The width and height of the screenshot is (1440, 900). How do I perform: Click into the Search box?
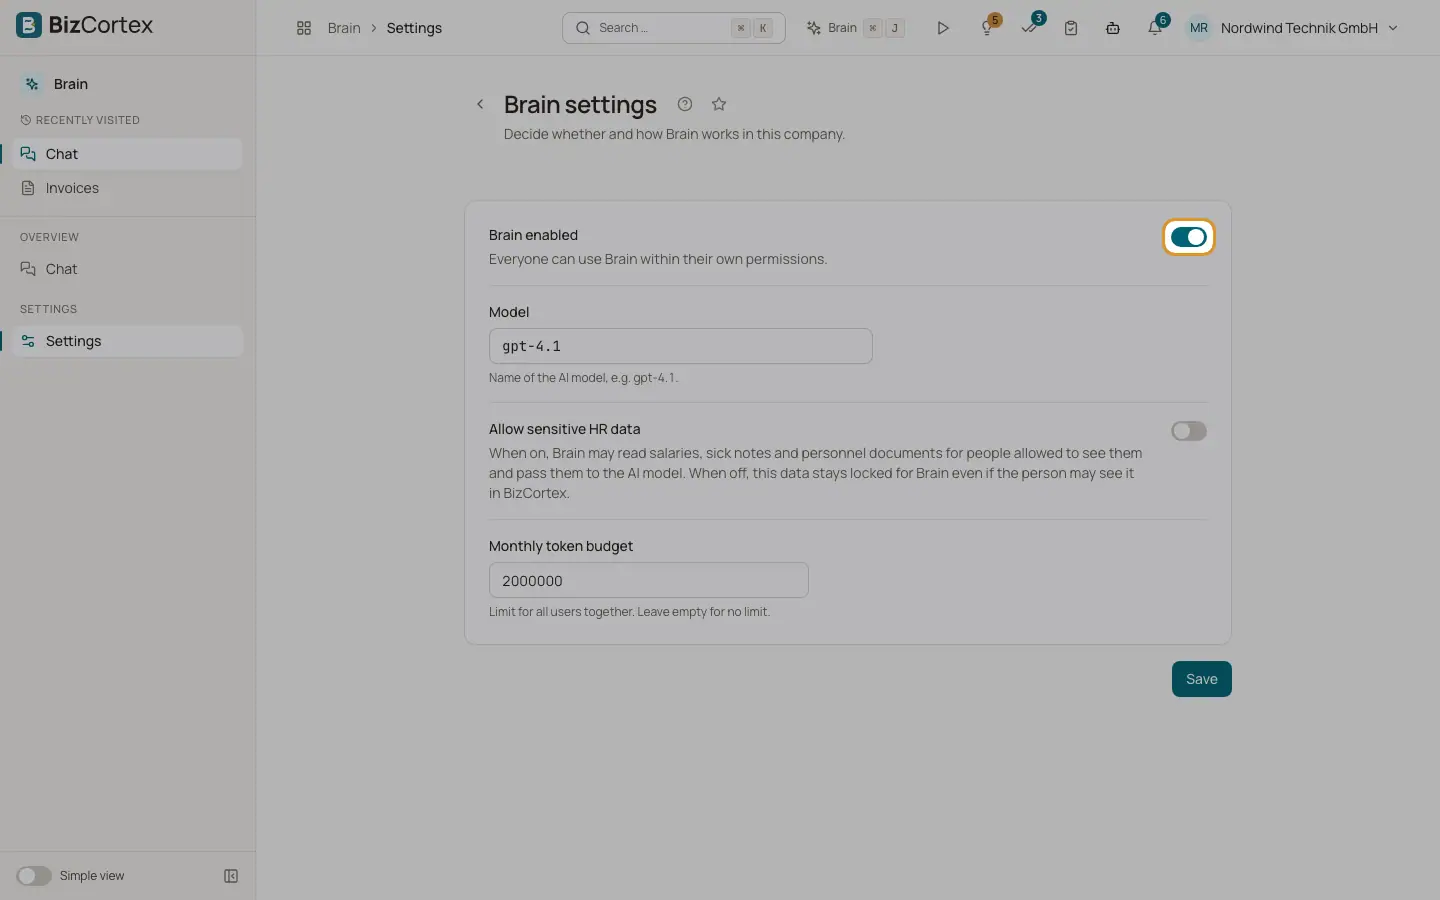click(674, 28)
